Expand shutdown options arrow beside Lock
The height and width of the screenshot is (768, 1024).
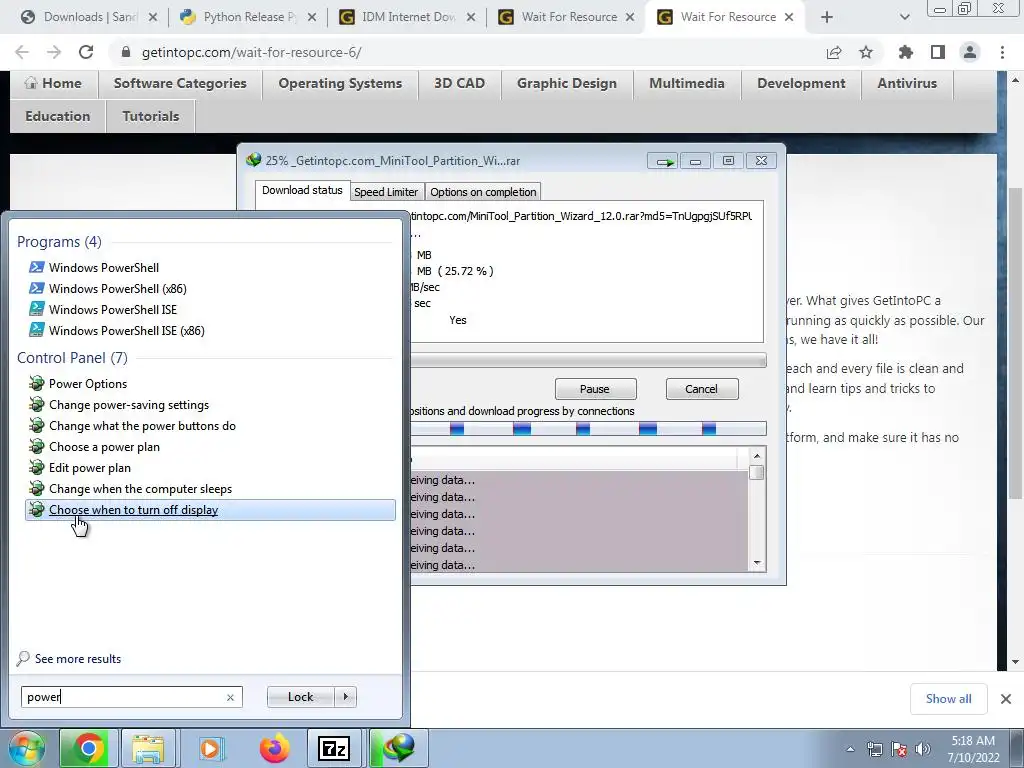pyautogui.click(x=345, y=697)
